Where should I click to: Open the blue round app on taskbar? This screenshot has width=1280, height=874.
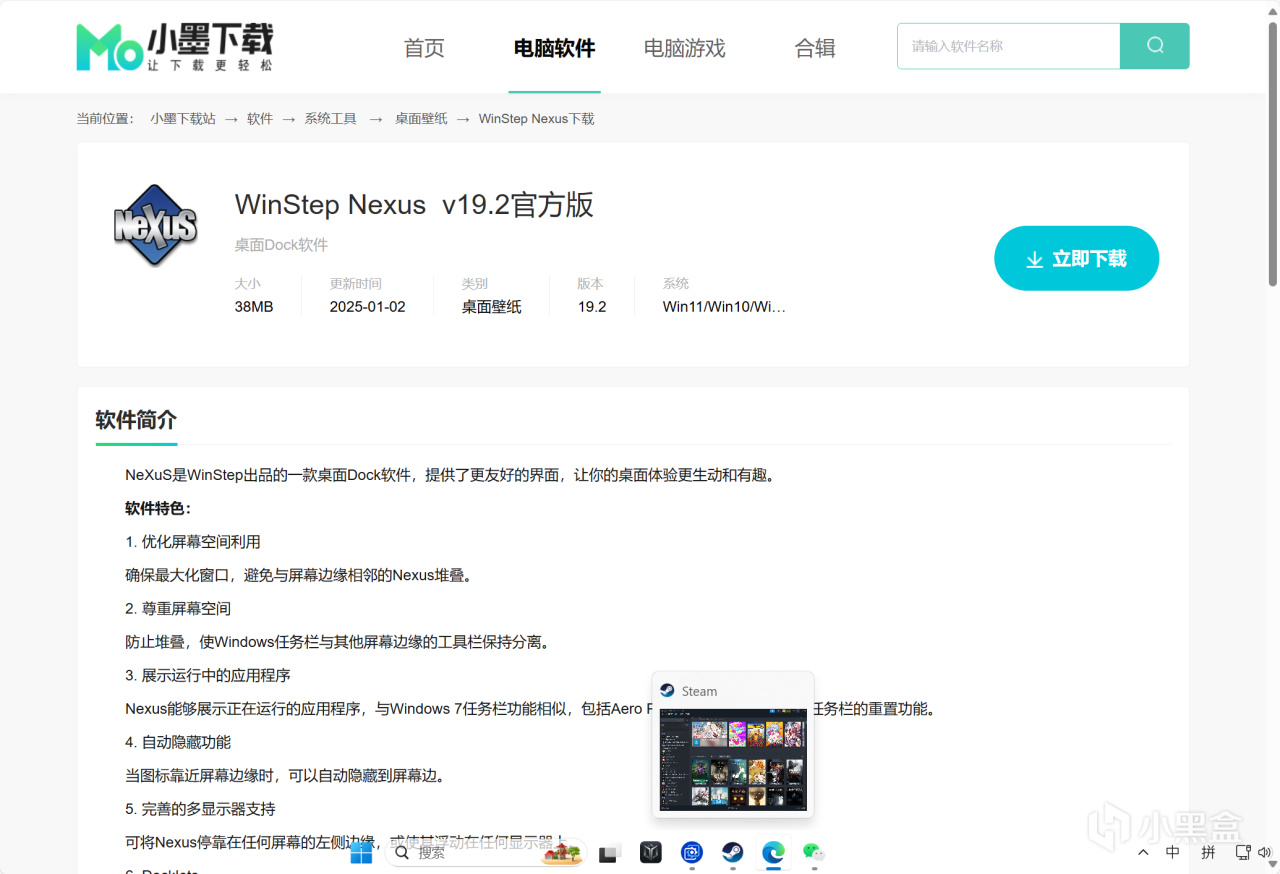click(692, 853)
